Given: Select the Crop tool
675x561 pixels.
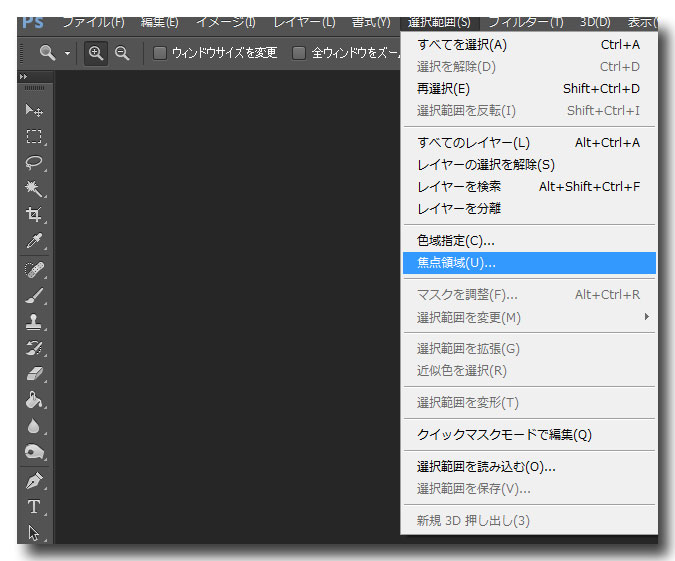Looking at the screenshot, I should 34,214.
